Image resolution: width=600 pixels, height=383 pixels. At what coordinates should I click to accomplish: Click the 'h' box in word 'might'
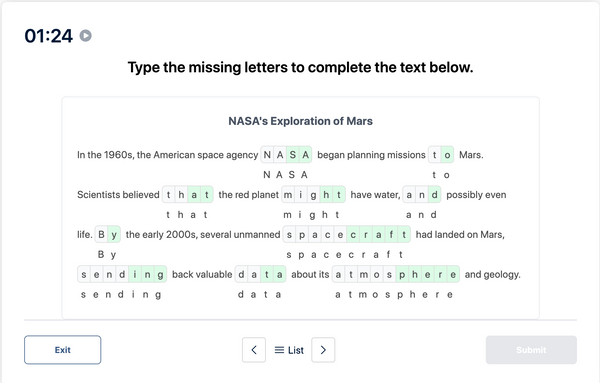[x=326, y=195]
